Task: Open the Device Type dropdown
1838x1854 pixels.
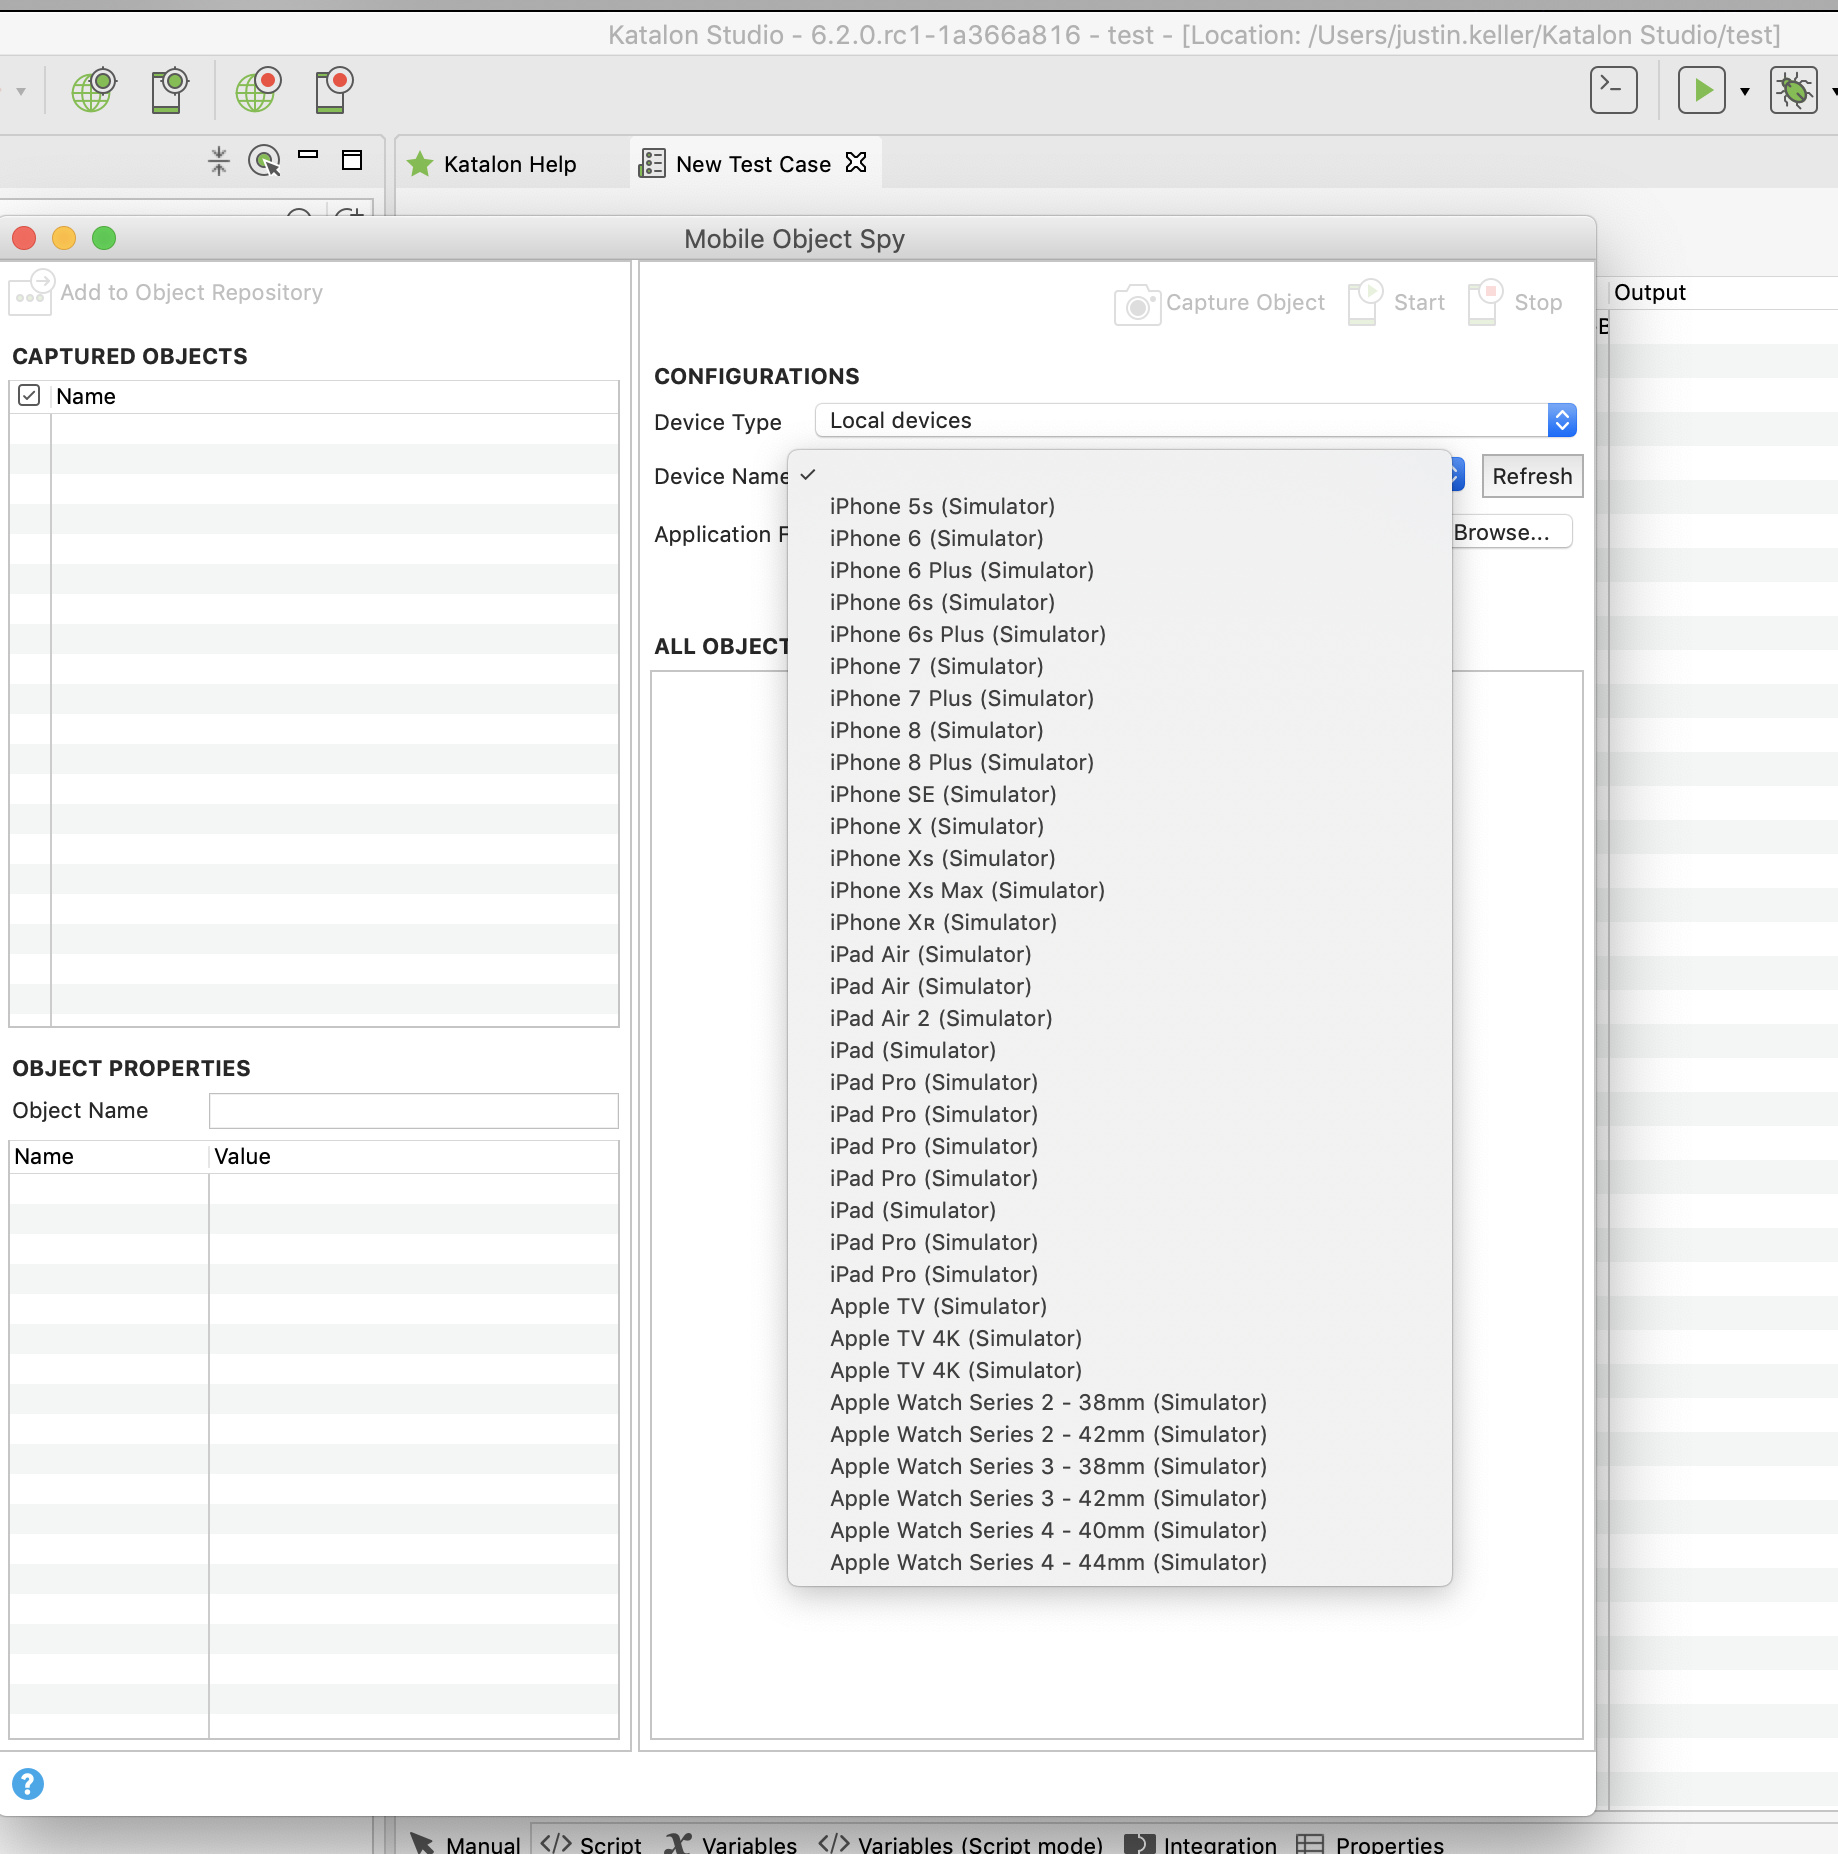Action: pyautogui.click(x=1196, y=420)
